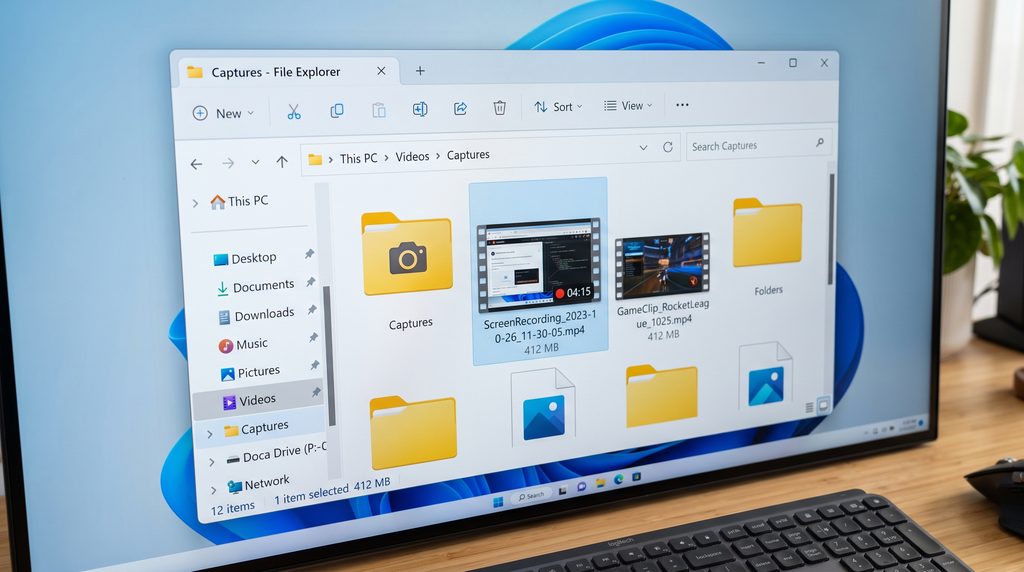Open the address bar history chevron

(x=643, y=148)
